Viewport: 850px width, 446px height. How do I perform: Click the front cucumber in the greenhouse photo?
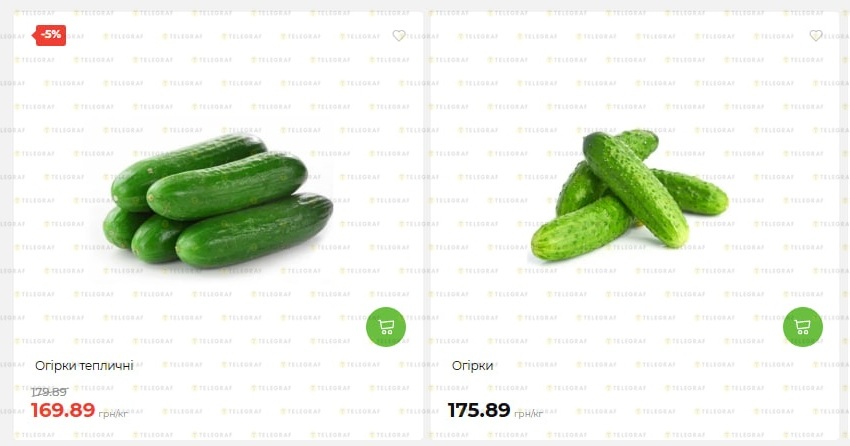click(x=254, y=231)
